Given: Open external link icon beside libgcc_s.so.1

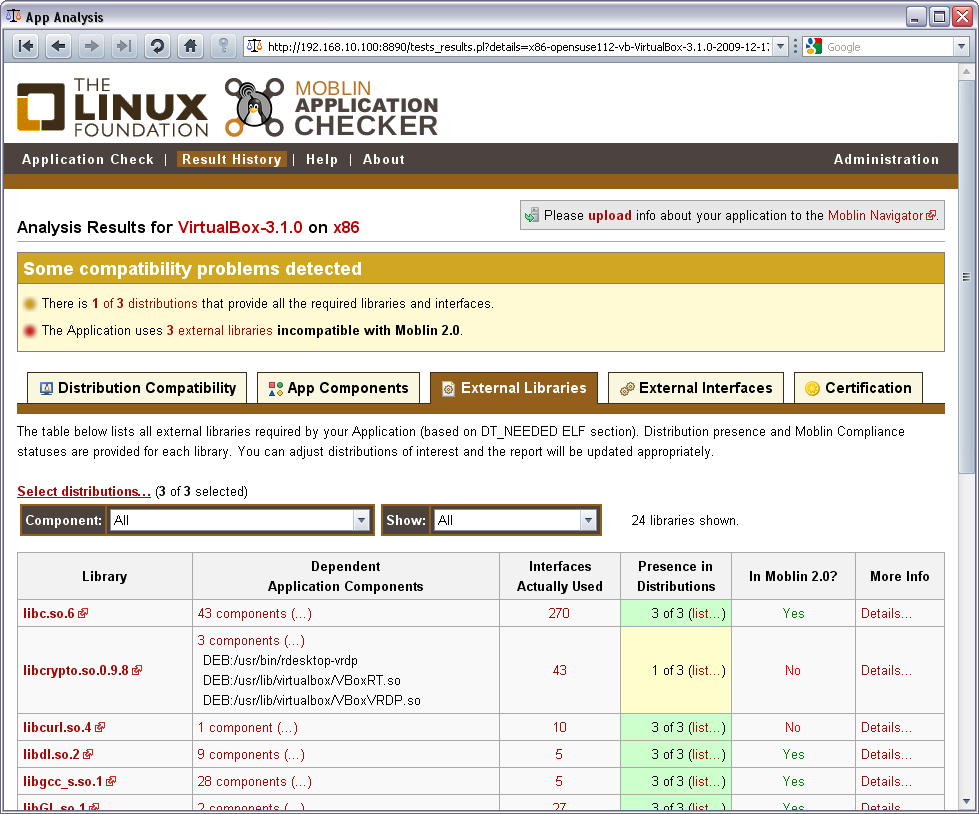Looking at the screenshot, I should 111,781.
